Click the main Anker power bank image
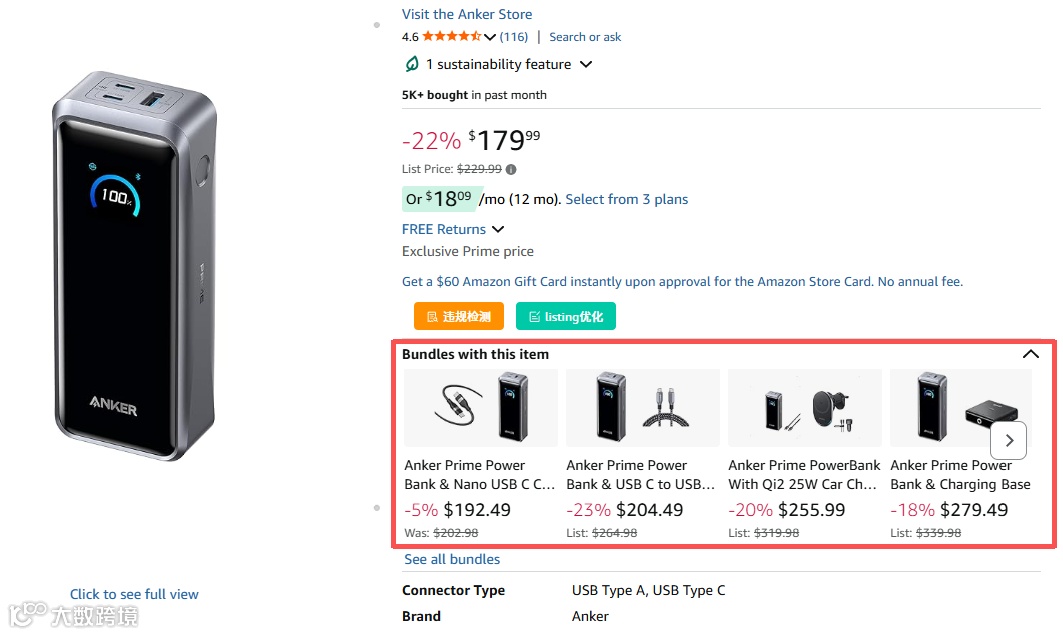Image resolution: width=1063 pixels, height=635 pixels. [x=134, y=265]
